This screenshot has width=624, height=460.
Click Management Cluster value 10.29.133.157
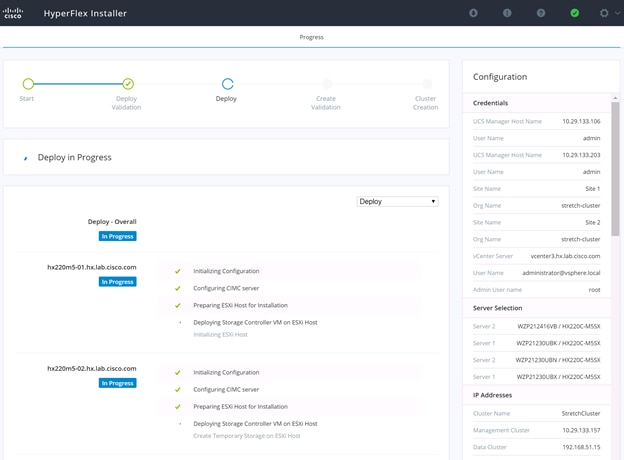581,430
